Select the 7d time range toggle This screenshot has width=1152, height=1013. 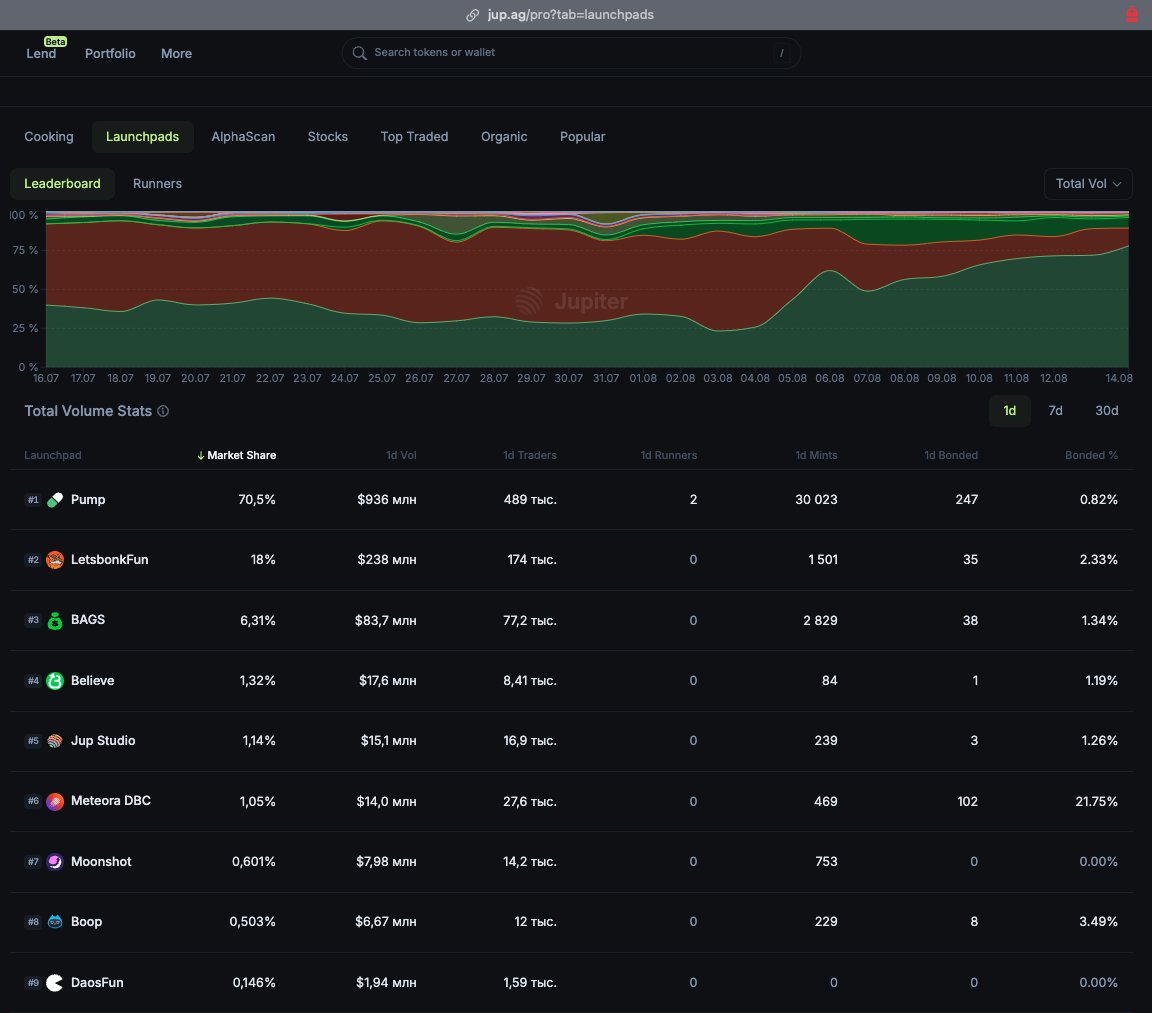[1055, 411]
